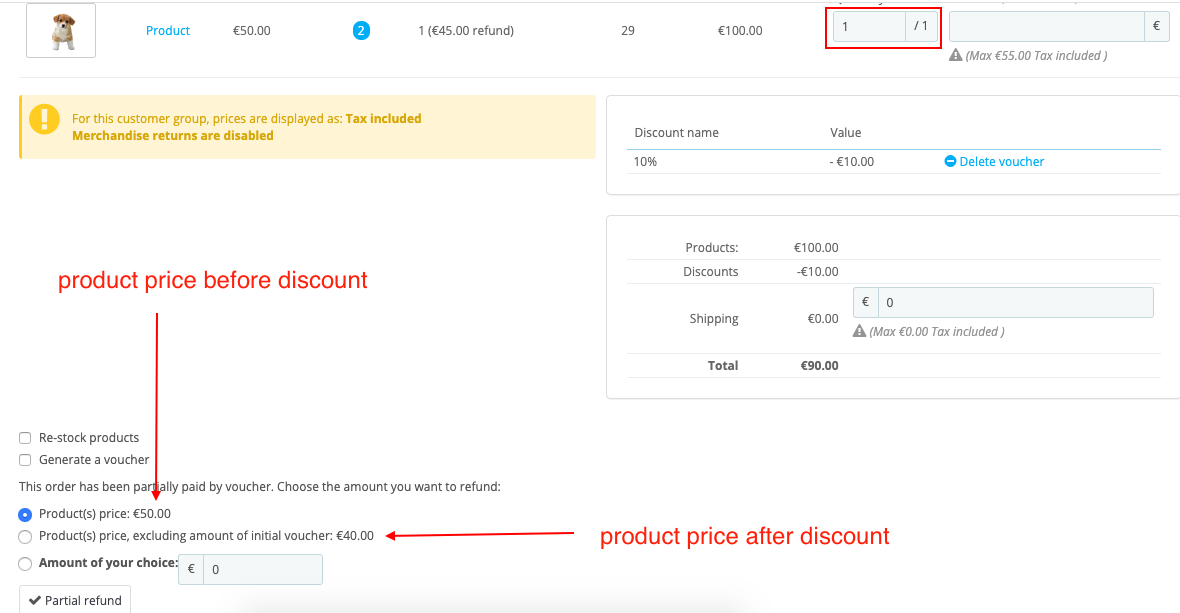This screenshot has width=1180, height=613.
Task: Click the blue quantity badge showing 2
Action: (x=361, y=31)
